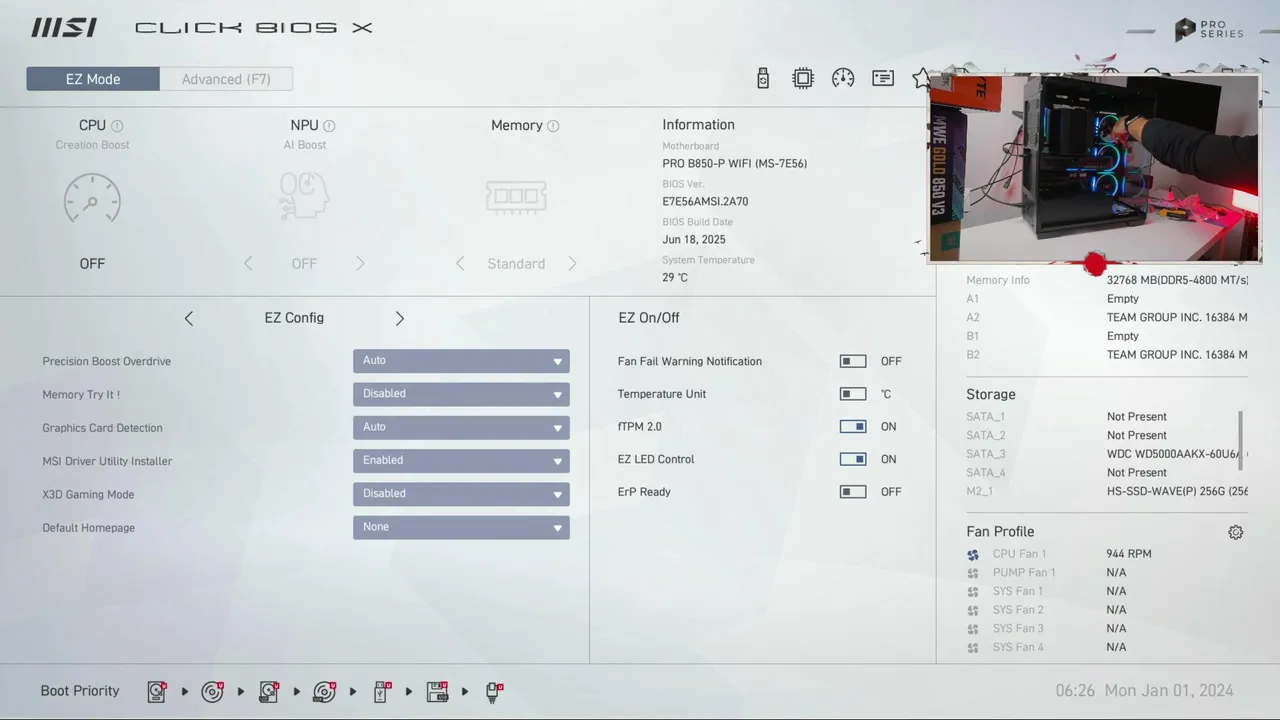Screen dimensions: 1280x720
Task: Click the card-style info icon in the top toolbar
Action: 883,78
